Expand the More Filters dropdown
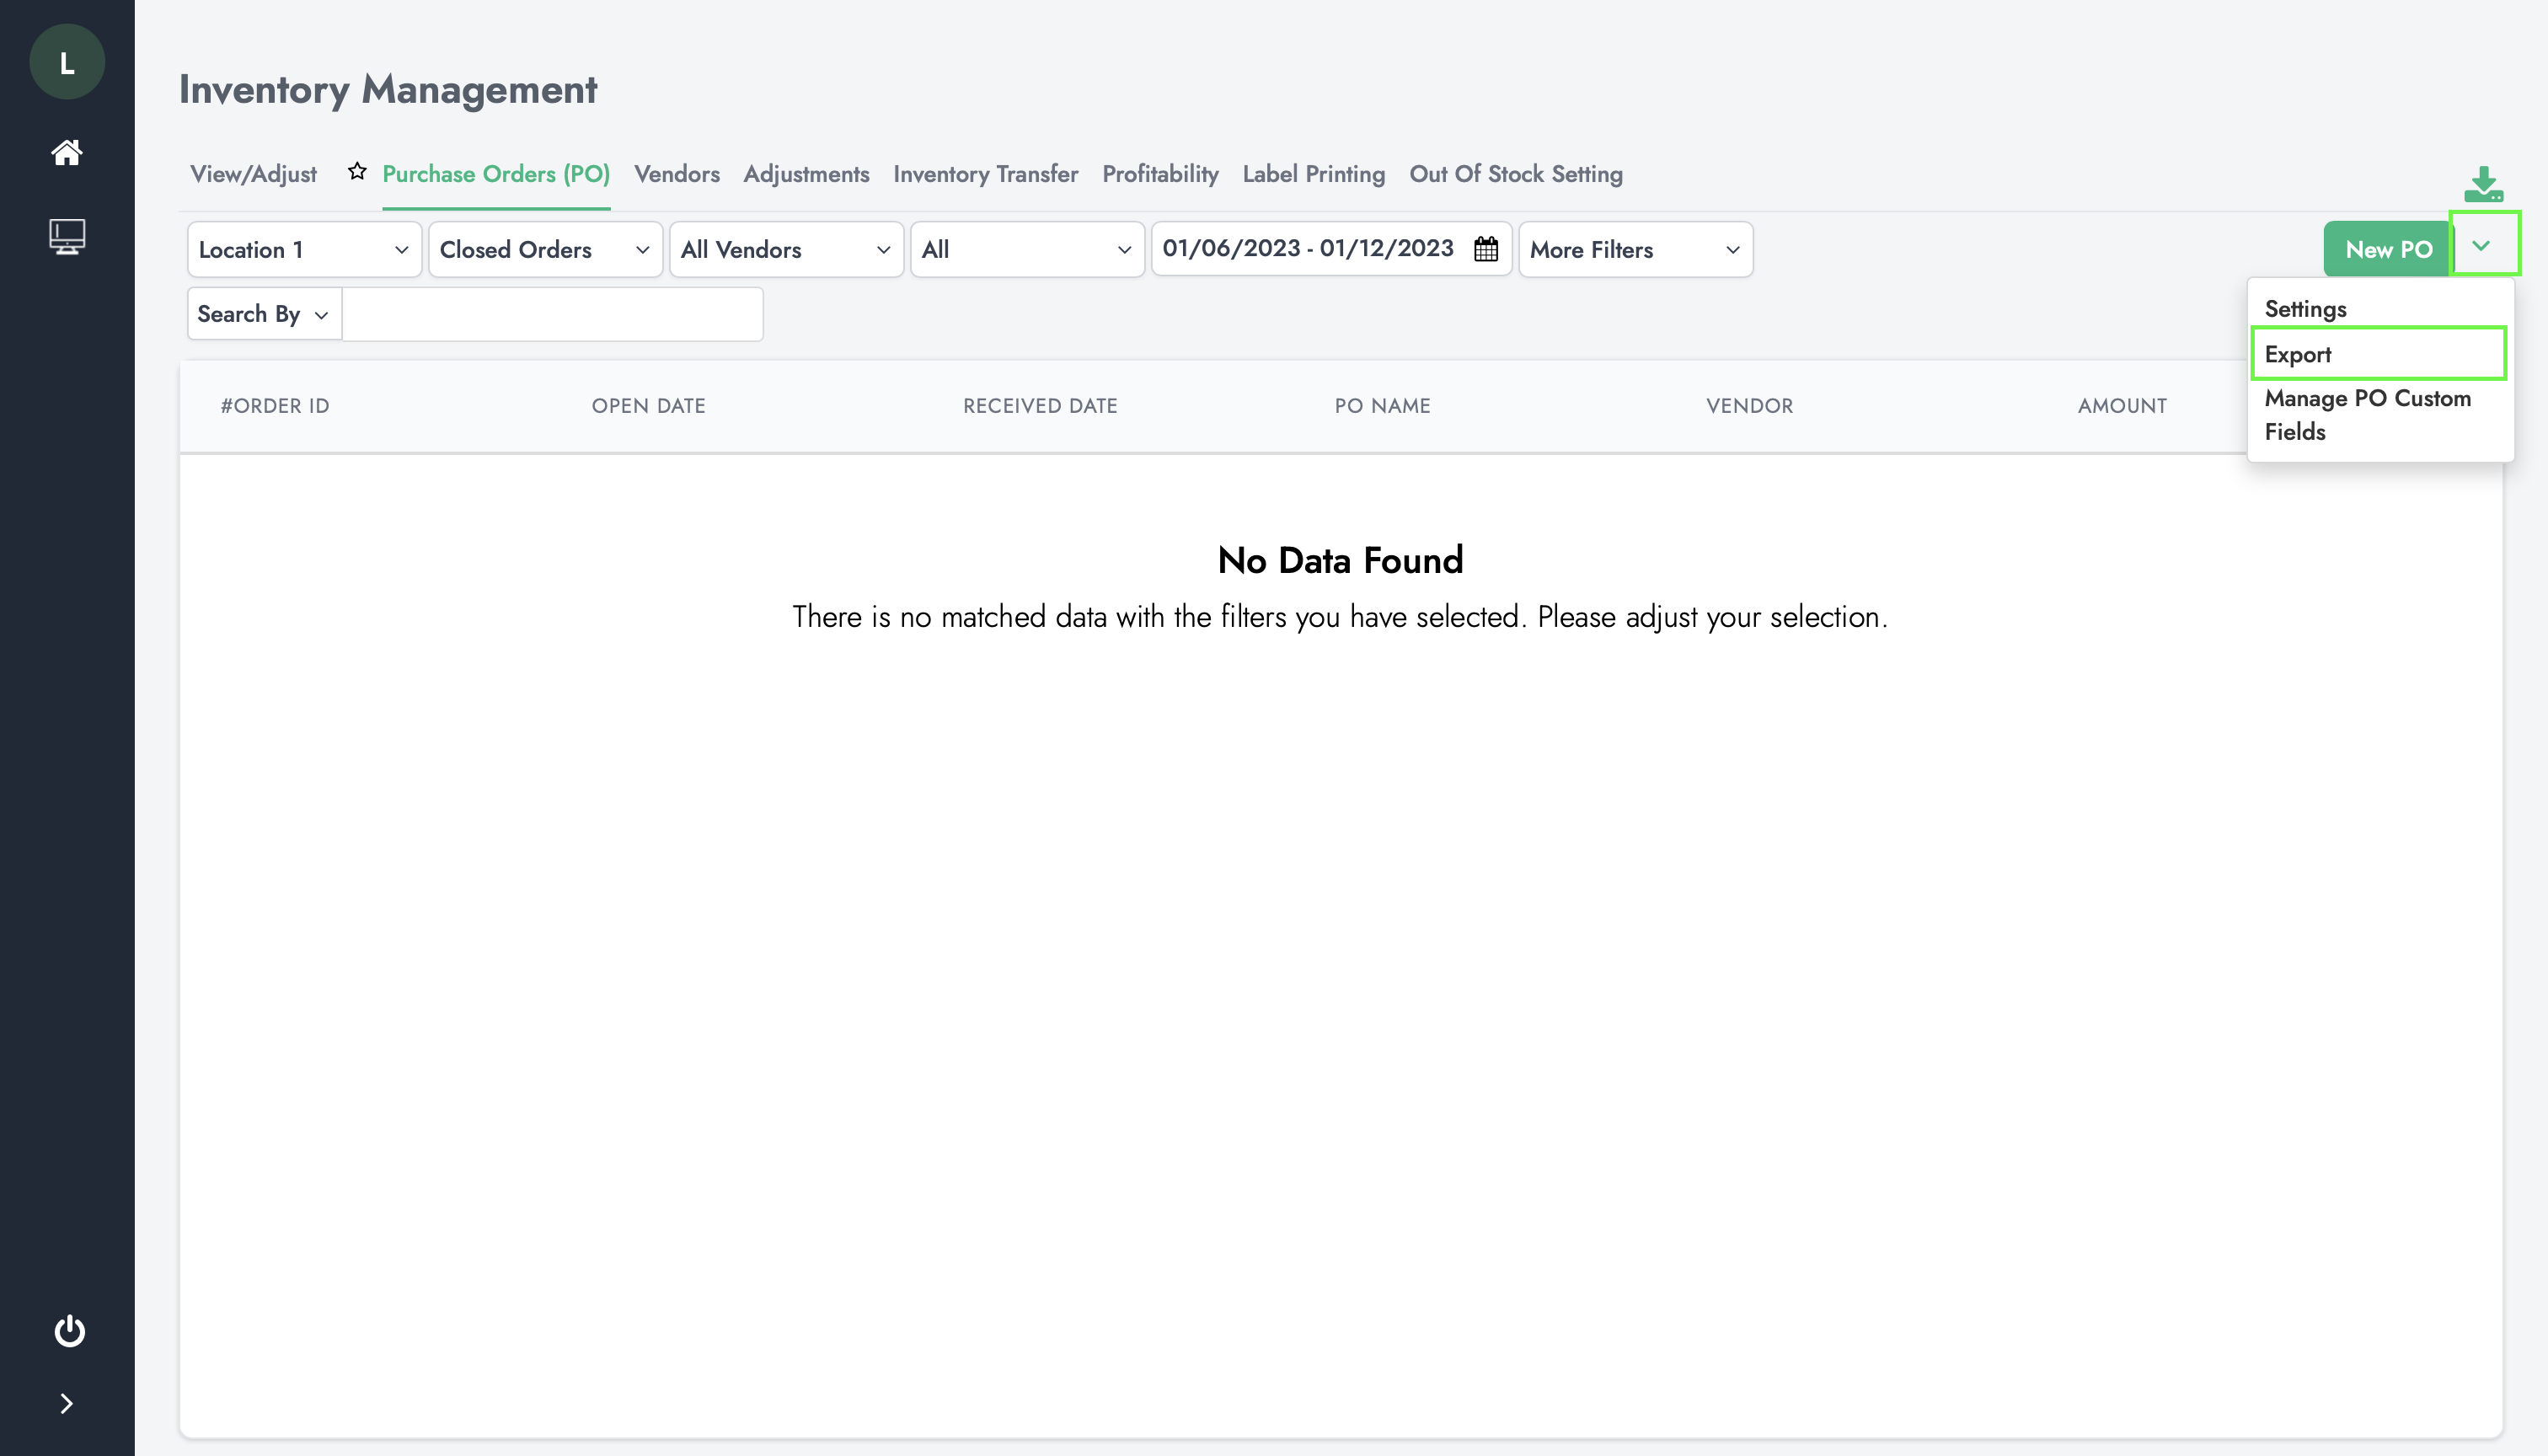 click(x=1635, y=250)
